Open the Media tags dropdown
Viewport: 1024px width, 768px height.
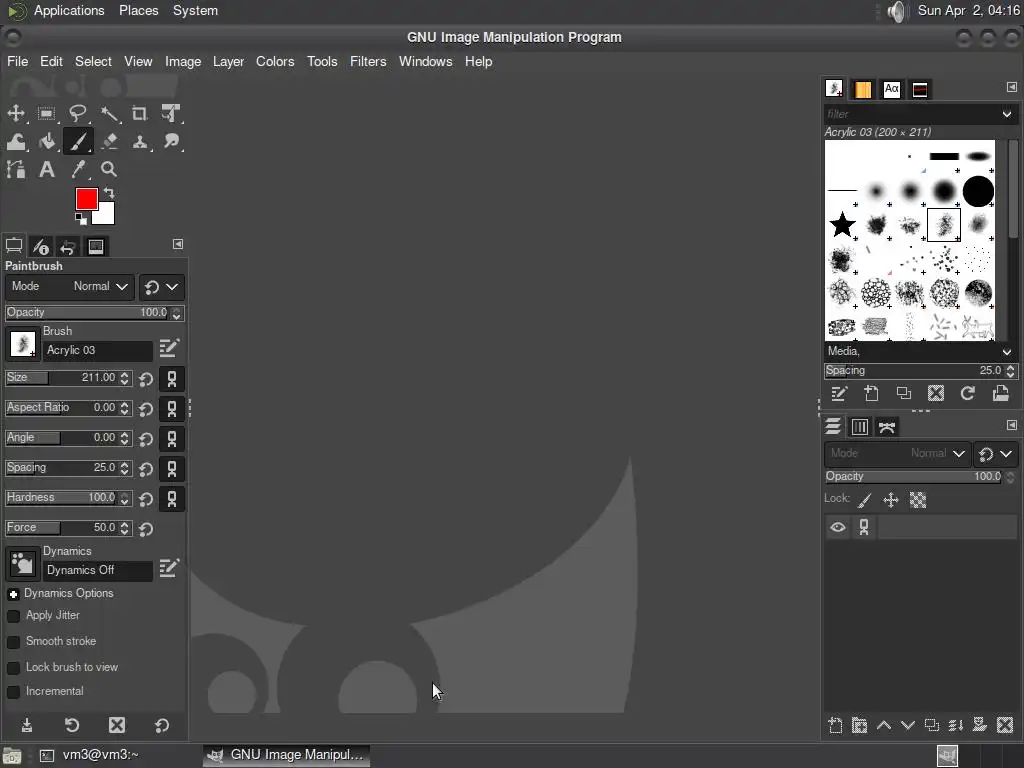pyautogui.click(x=1007, y=352)
